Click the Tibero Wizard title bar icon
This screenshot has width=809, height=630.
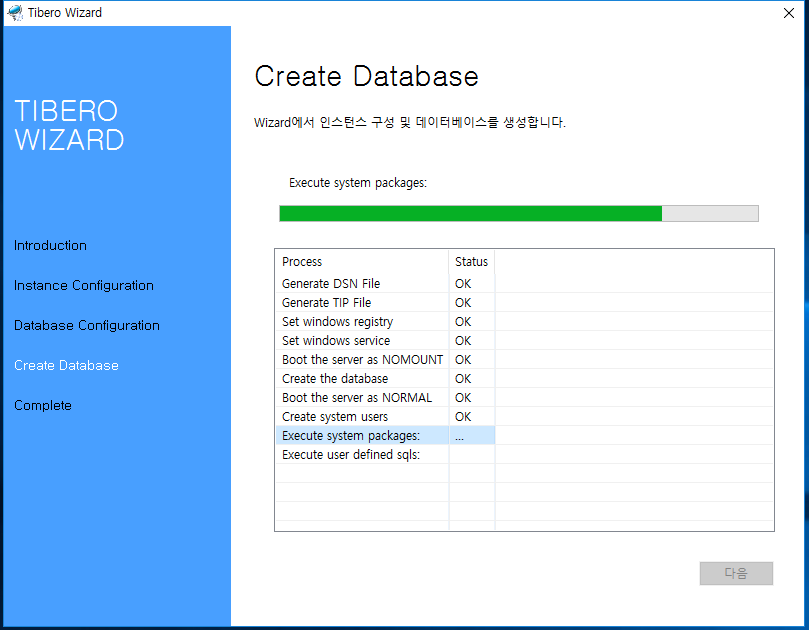15,12
